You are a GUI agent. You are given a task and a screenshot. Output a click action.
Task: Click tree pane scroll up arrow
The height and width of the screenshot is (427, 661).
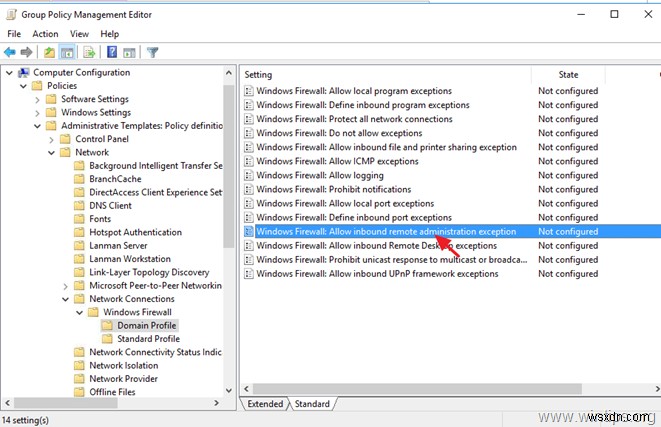[x=229, y=73]
